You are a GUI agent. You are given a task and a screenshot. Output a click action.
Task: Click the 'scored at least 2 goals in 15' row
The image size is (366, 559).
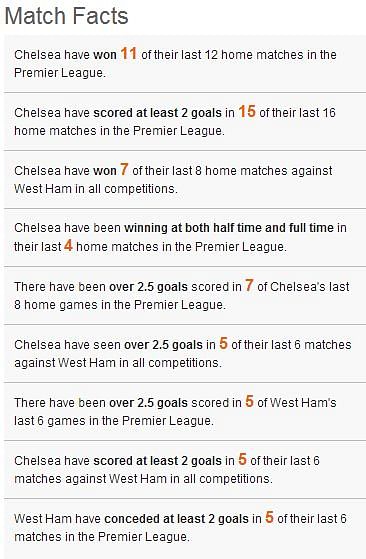[x=185, y=122]
